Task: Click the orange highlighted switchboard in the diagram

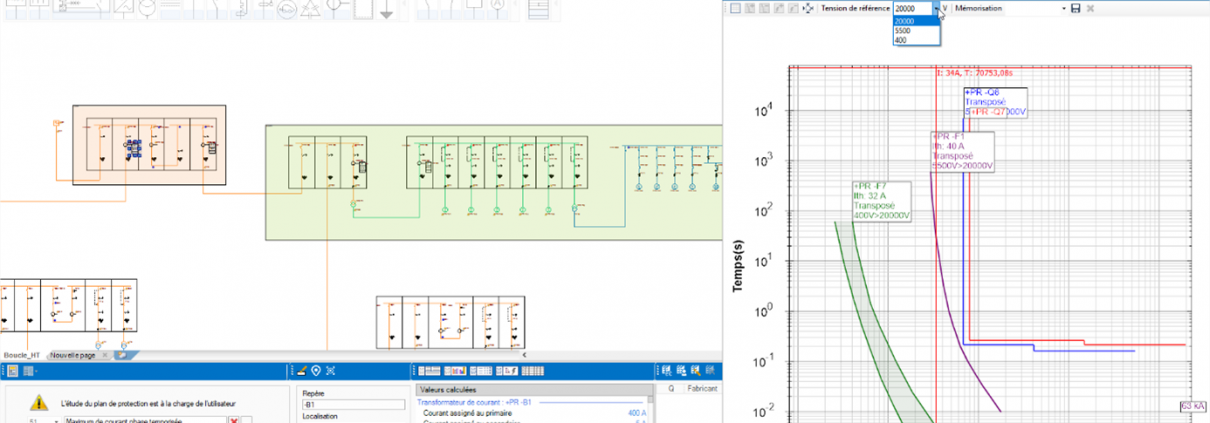Action: click(x=148, y=146)
